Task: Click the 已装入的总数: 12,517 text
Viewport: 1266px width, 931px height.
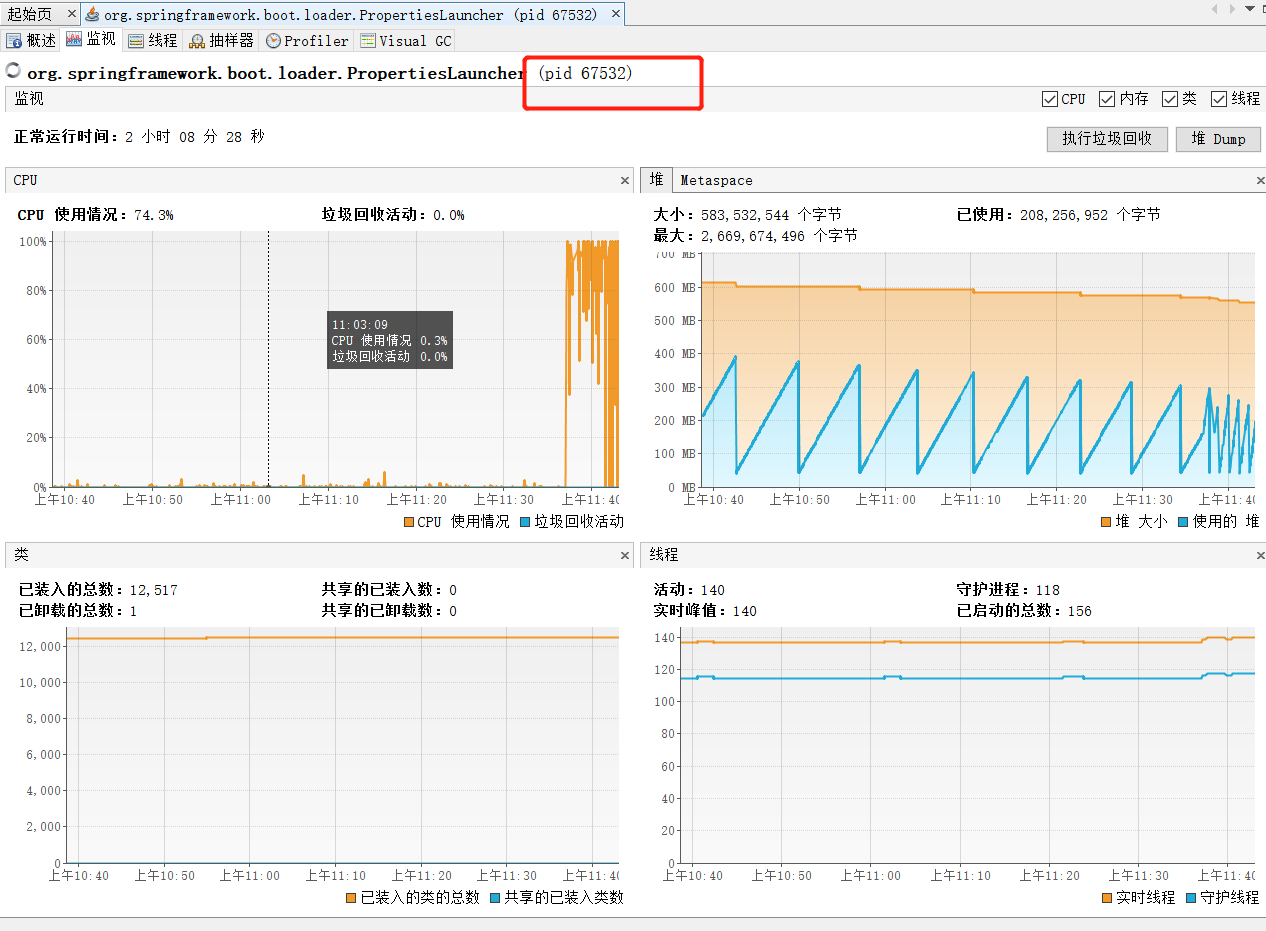Action: click(98, 590)
